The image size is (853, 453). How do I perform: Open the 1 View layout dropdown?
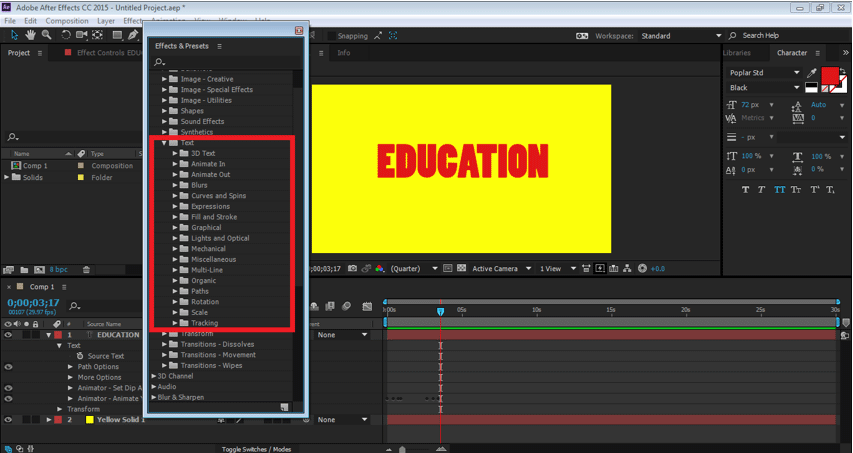558,269
